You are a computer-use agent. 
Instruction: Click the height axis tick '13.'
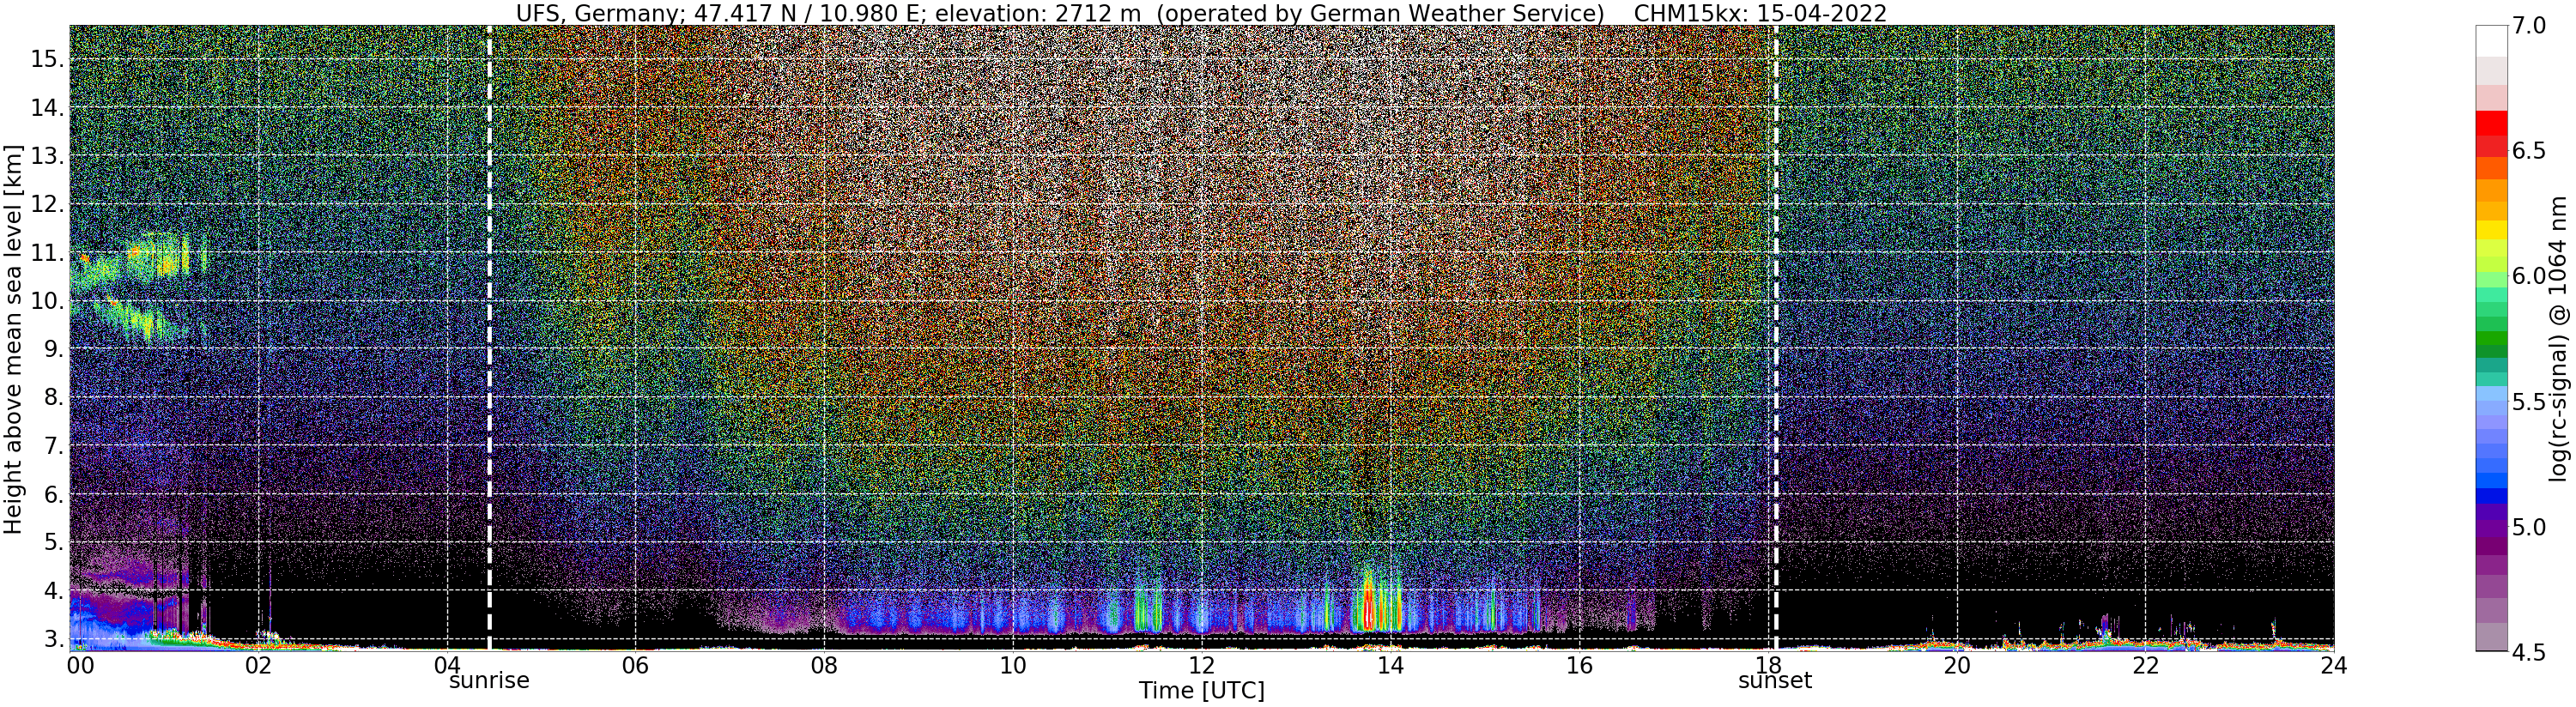(47, 155)
